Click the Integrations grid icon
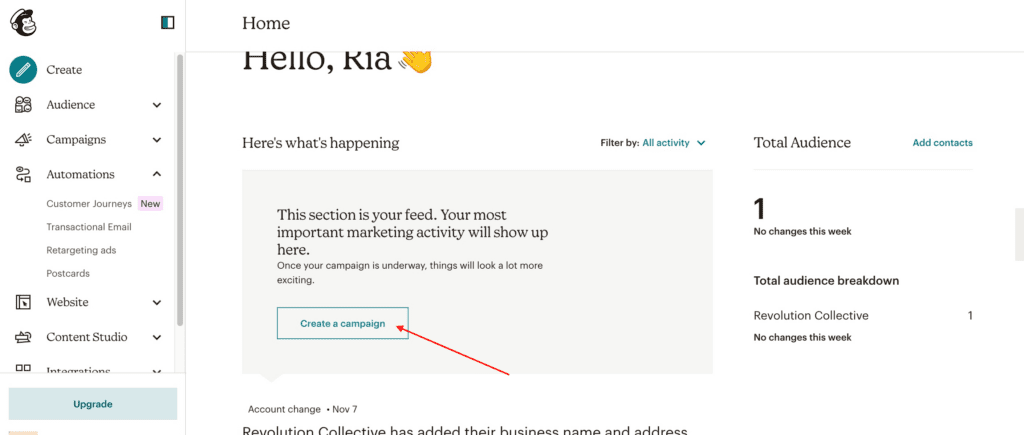 coord(24,368)
